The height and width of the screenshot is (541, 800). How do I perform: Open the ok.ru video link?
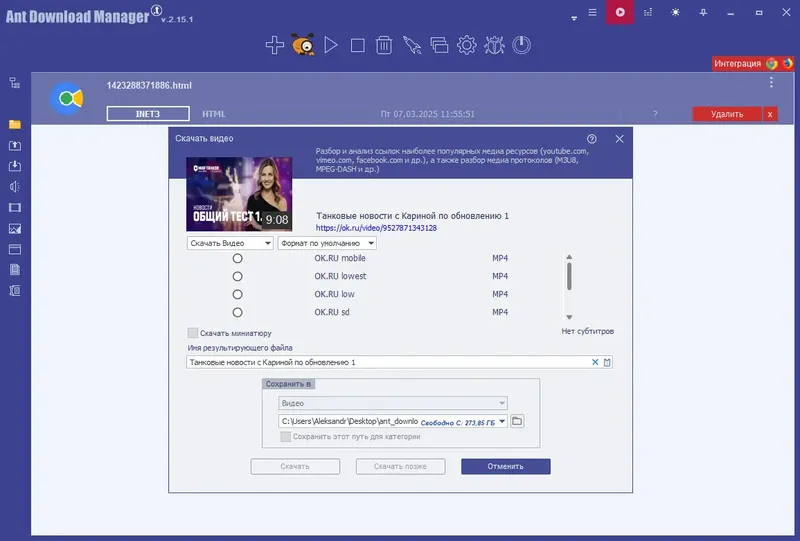pyautogui.click(x=376, y=228)
